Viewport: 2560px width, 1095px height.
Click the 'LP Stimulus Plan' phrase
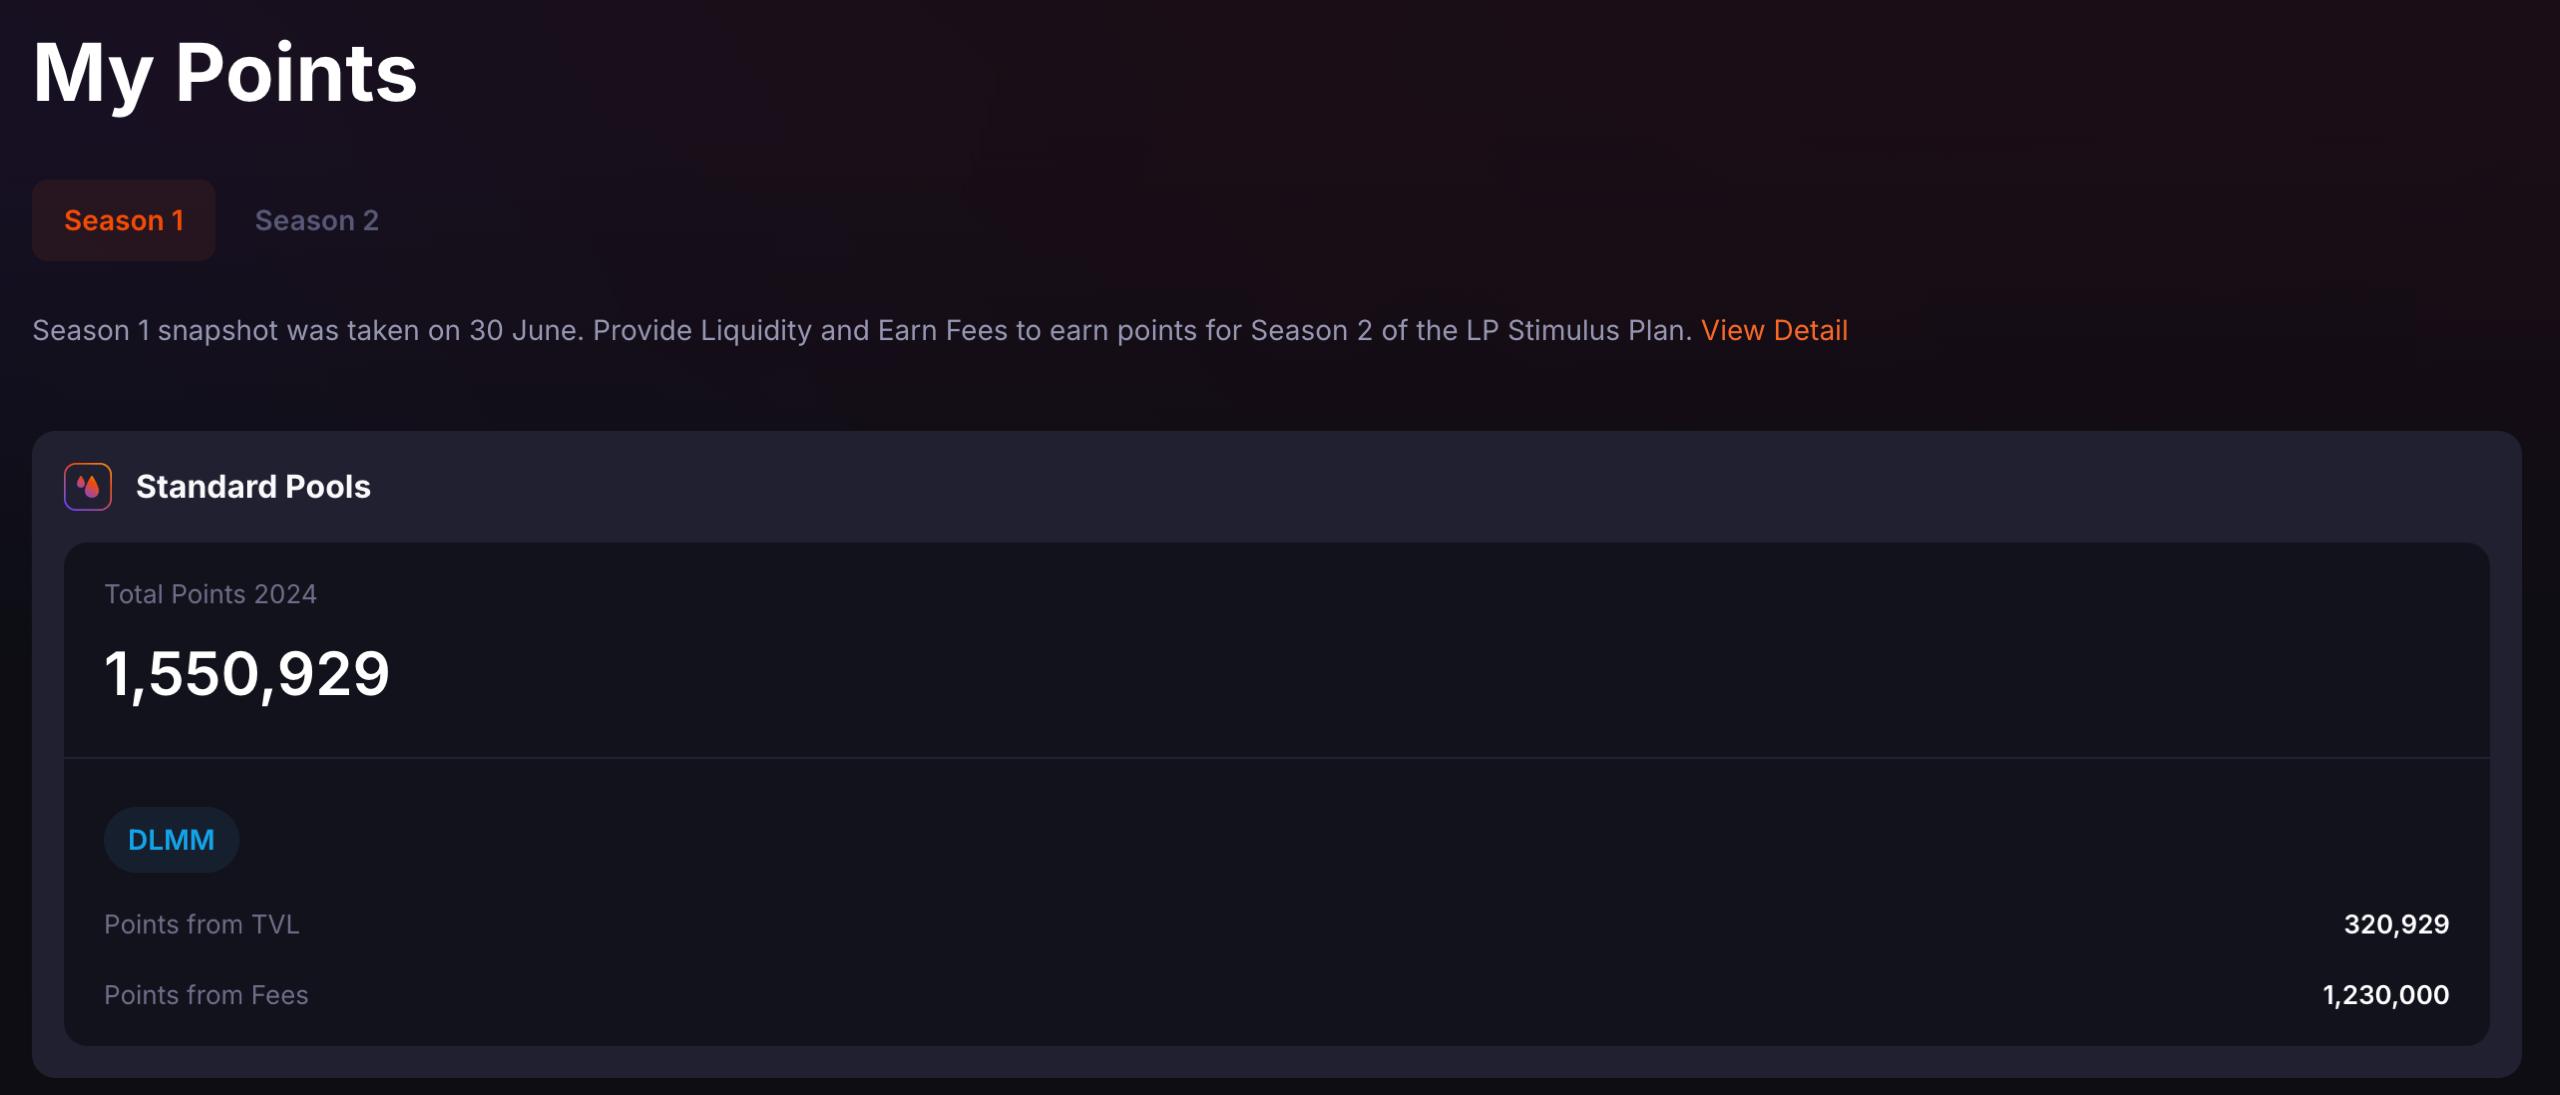1577,331
